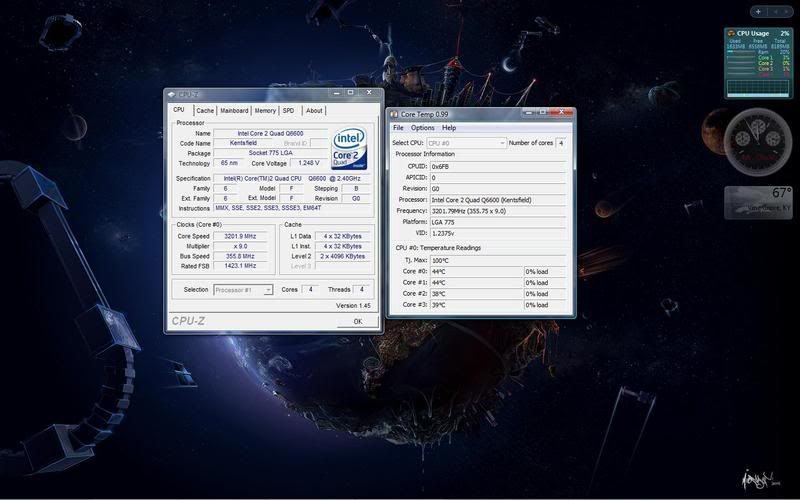Click the sidebar add gadget plus button
Image resolution: width=800 pixels, height=500 pixels.
point(758,11)
